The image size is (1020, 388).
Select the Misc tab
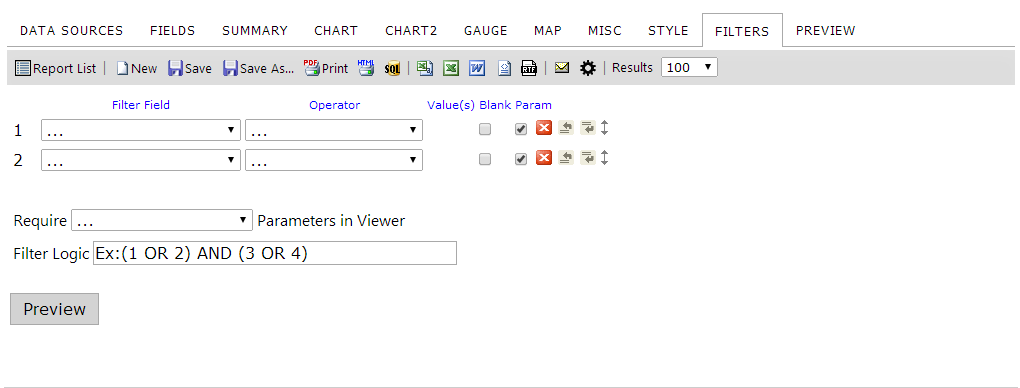pos(605,31)
